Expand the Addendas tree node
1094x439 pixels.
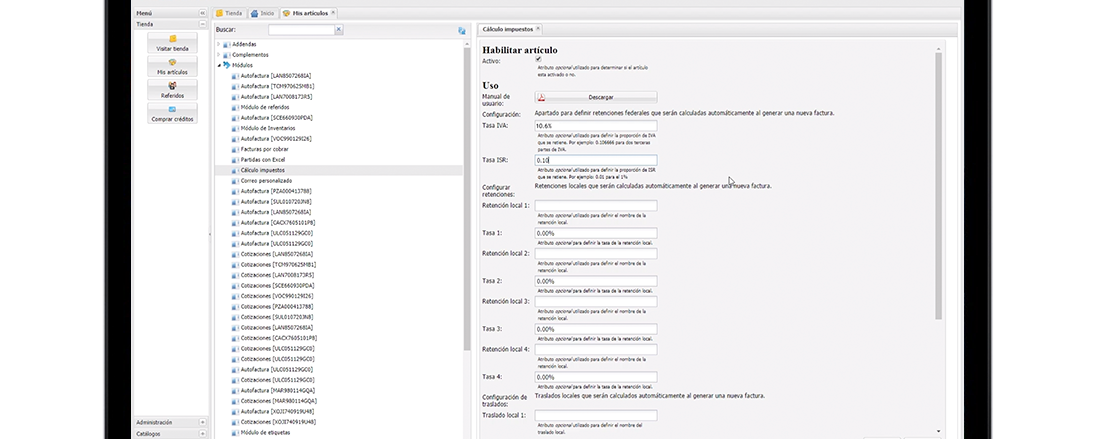[219, 45]
